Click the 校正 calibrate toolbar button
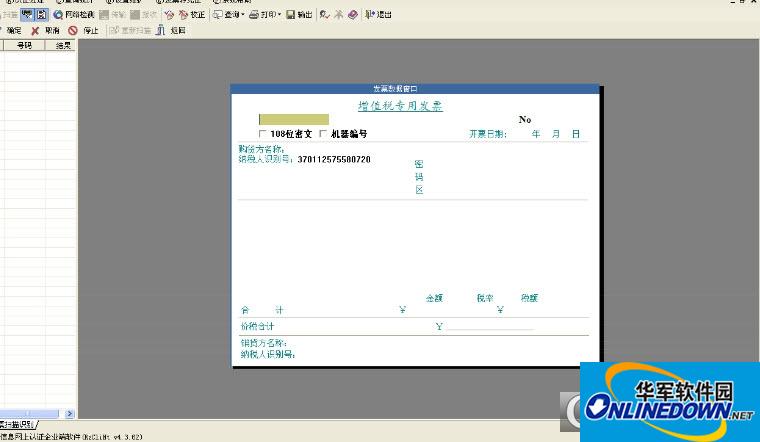This screenshot has width=760, height=442. pyautogui.click(x=192, y=15)
